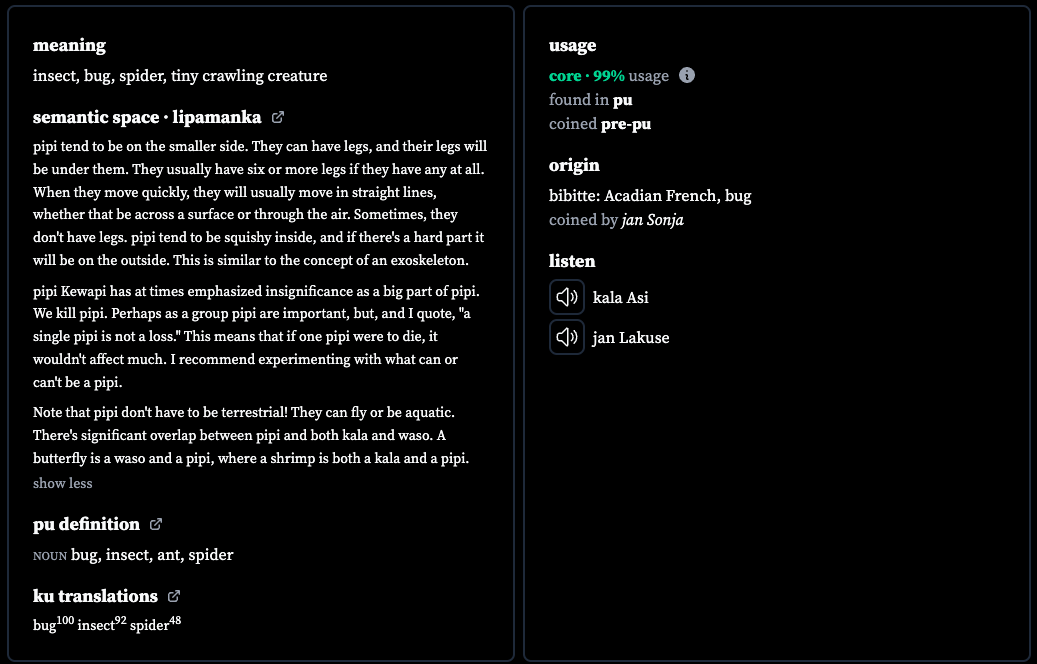Click the core · 99% usage label

(608, 76)
